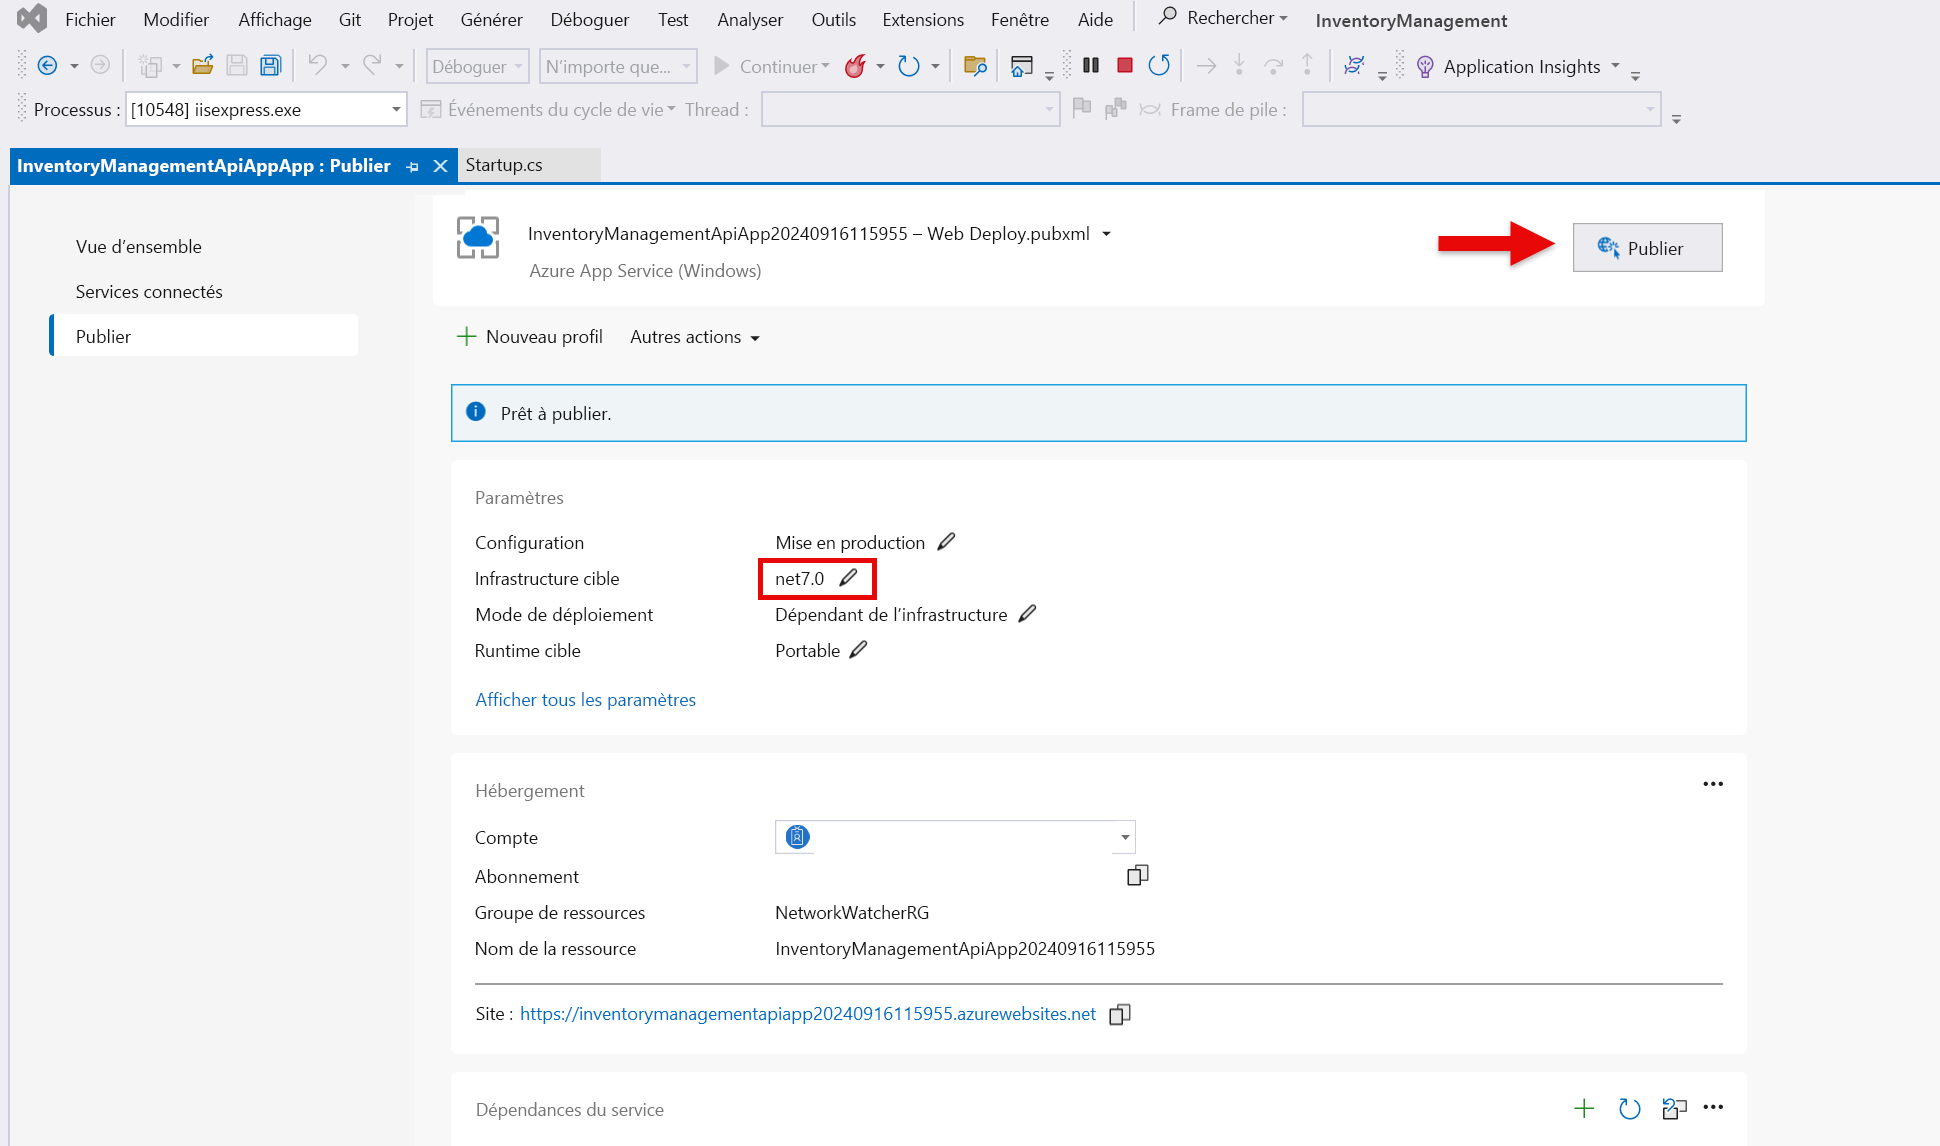Open the publish profile pubxml dropdown
This screenshot has width=1940, height=1146.
pos(1106,234)
